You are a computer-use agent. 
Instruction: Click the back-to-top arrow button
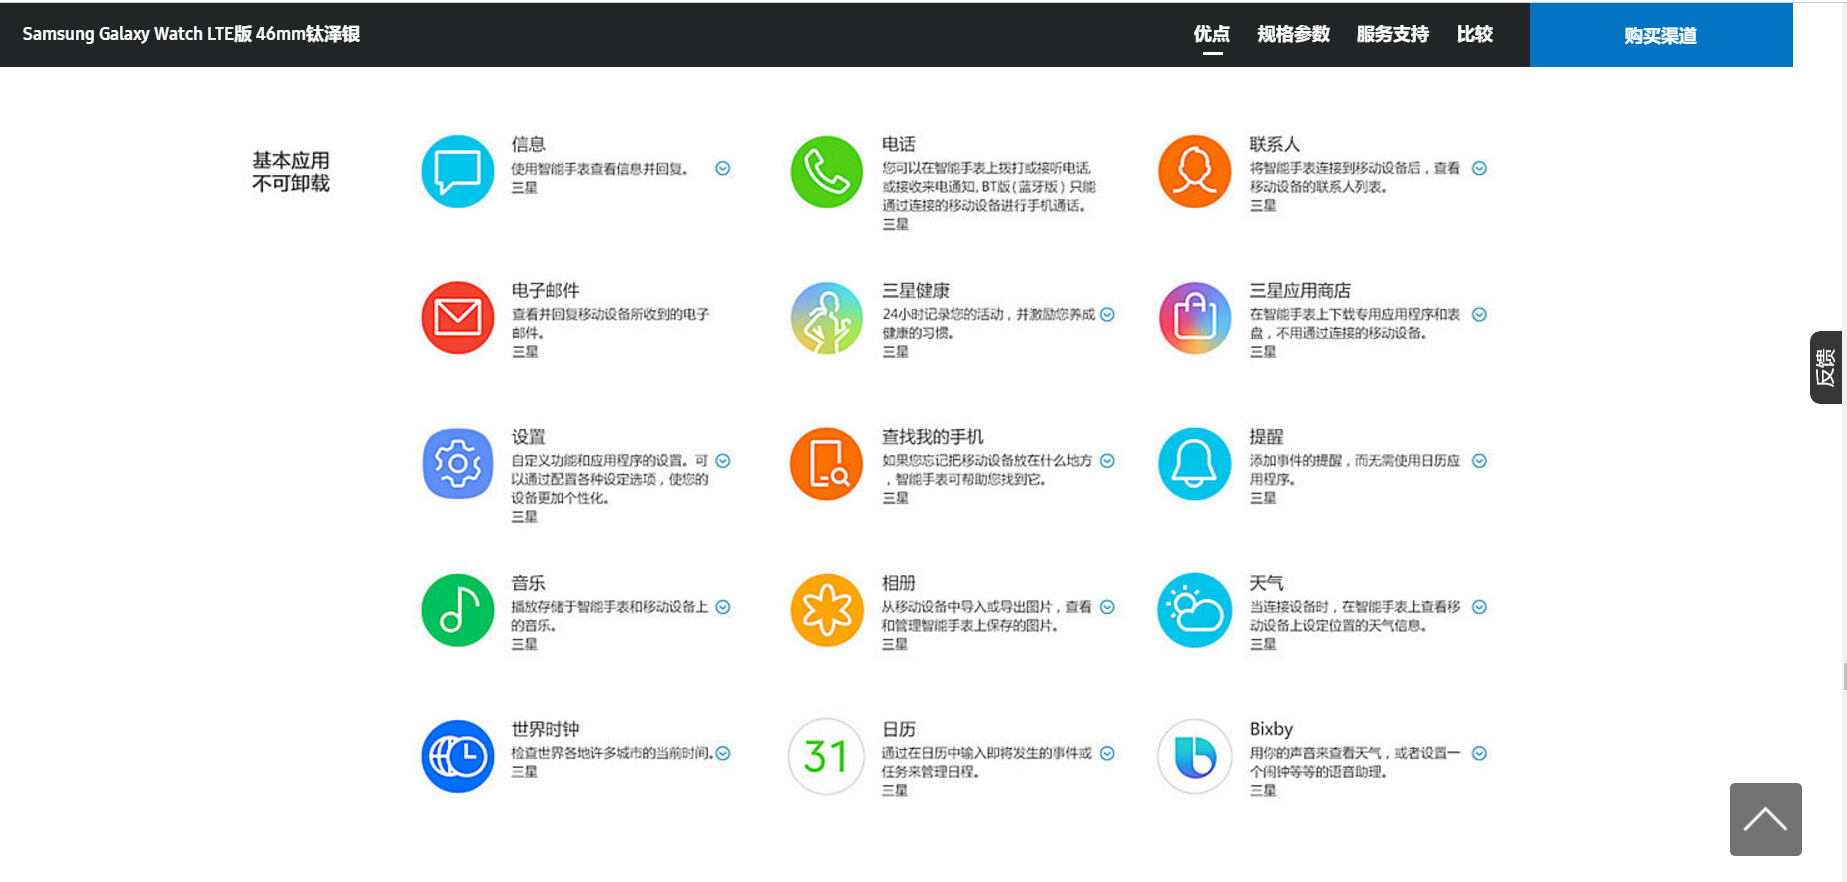(1766, 819)
